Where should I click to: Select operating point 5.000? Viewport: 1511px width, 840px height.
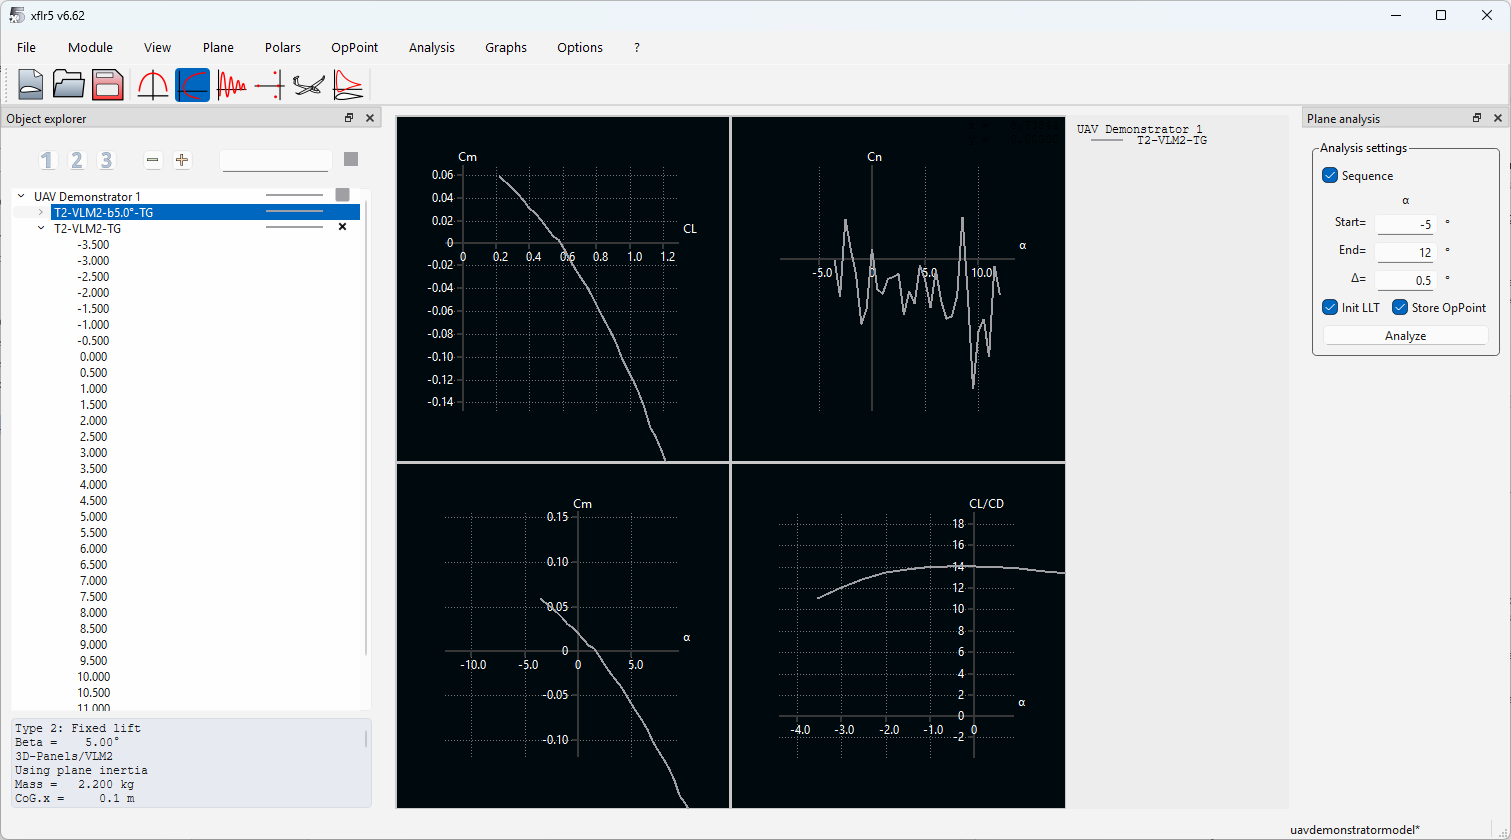click(x=93, y=516)
